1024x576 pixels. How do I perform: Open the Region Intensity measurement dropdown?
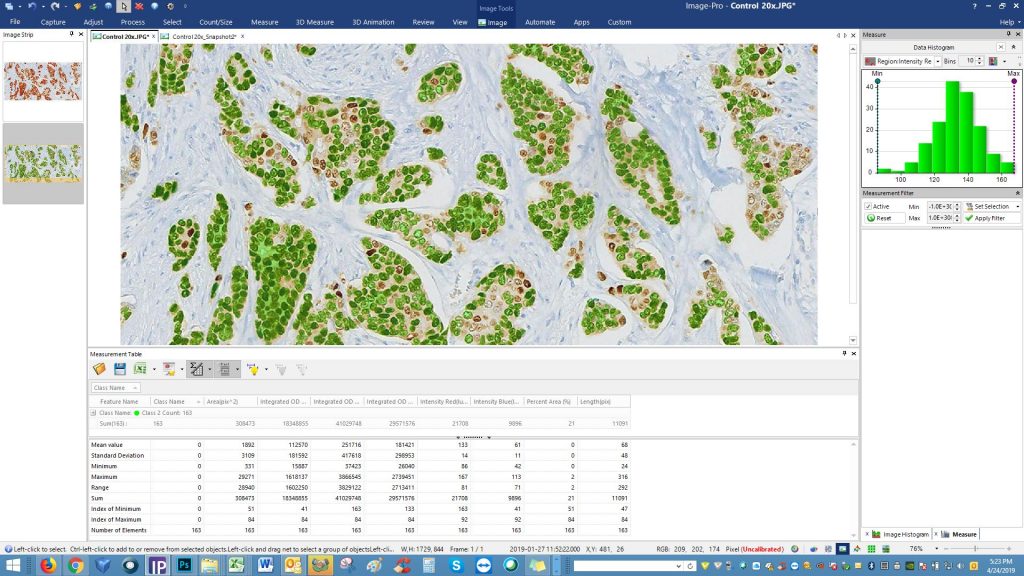pos(938,60)
